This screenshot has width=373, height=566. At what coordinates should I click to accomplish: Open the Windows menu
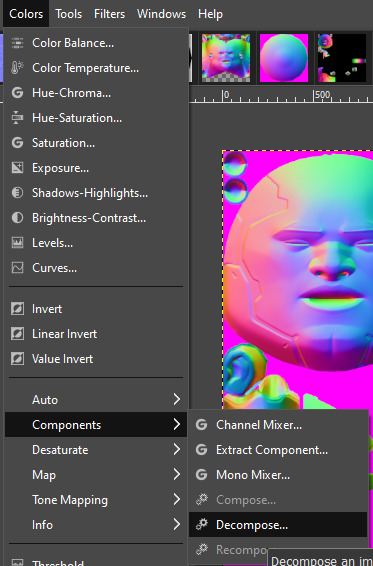point(161,14)
